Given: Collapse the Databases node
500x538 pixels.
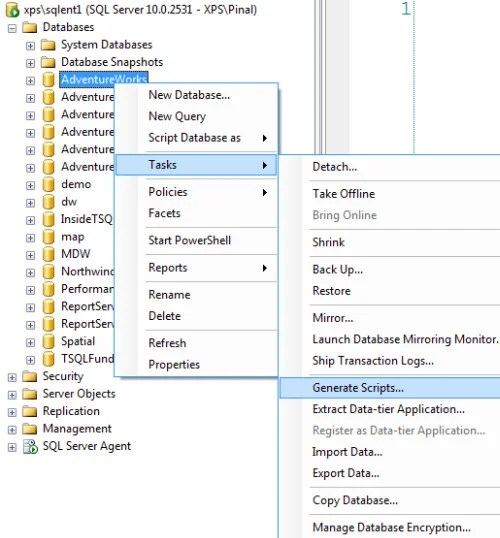Looking at the screenshot, I should pyautogui.click(x=12, y=28).
